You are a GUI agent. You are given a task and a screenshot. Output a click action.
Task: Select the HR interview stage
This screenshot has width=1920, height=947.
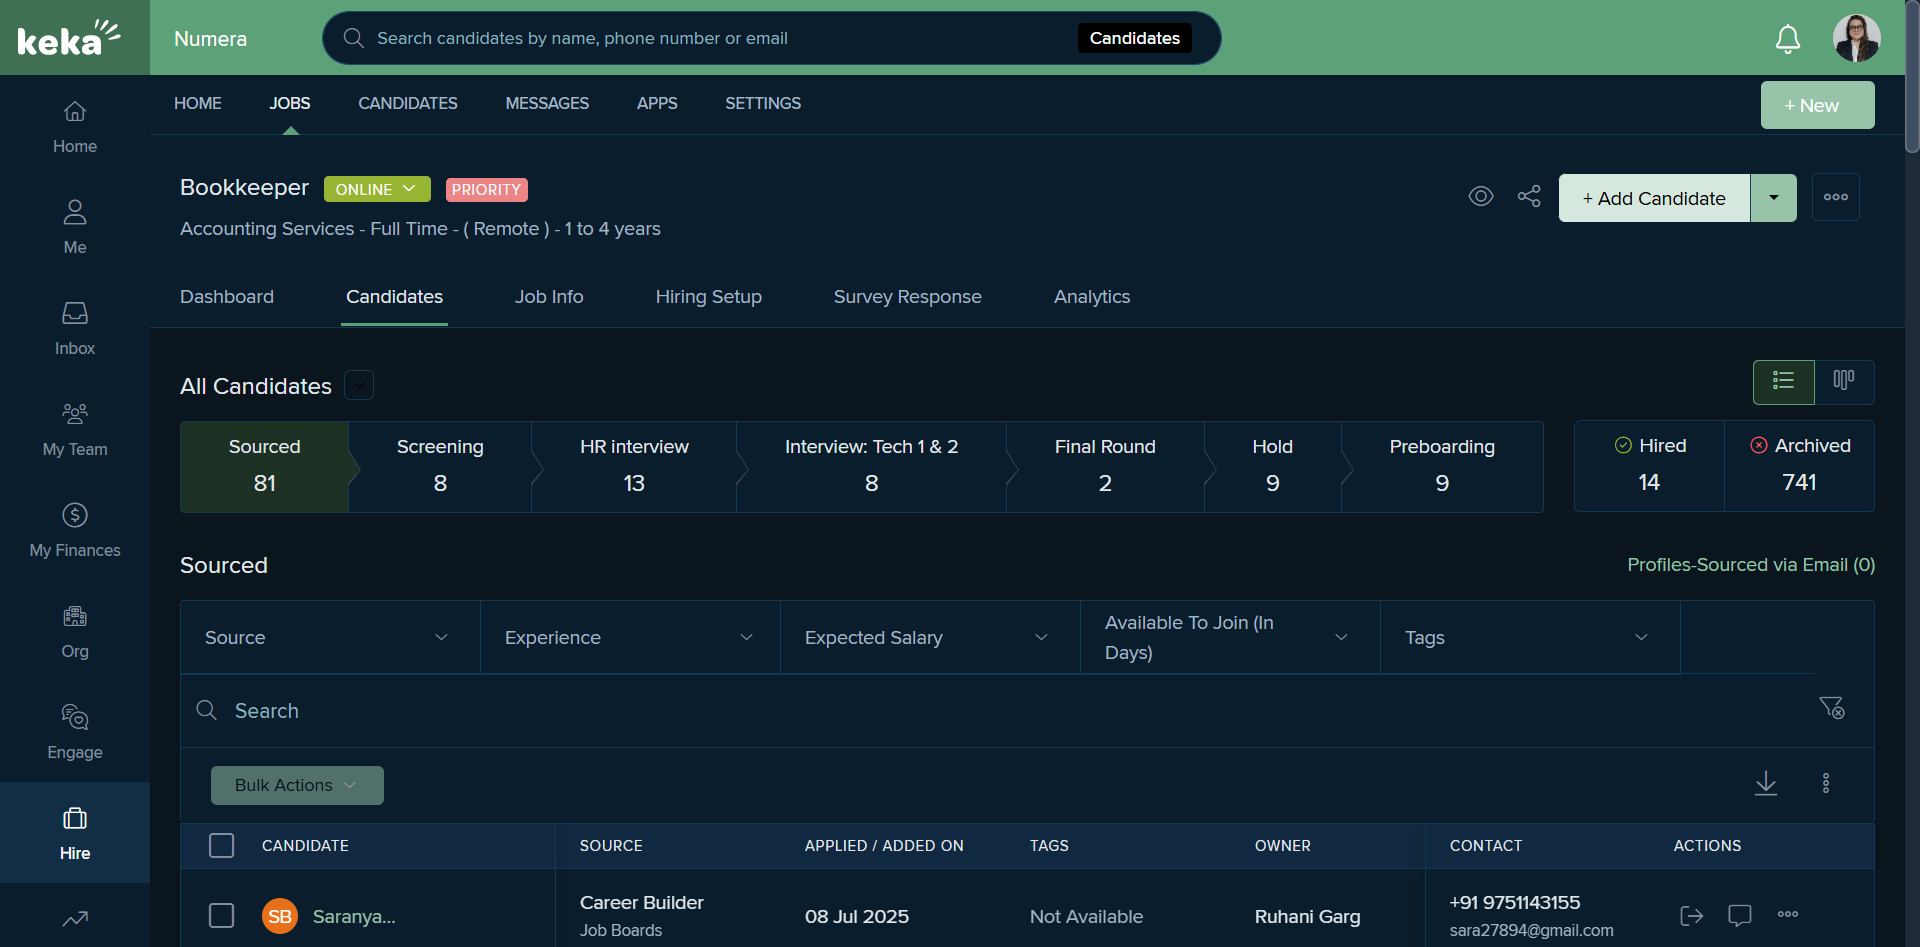pyautogui.click(x=634, y=466)
